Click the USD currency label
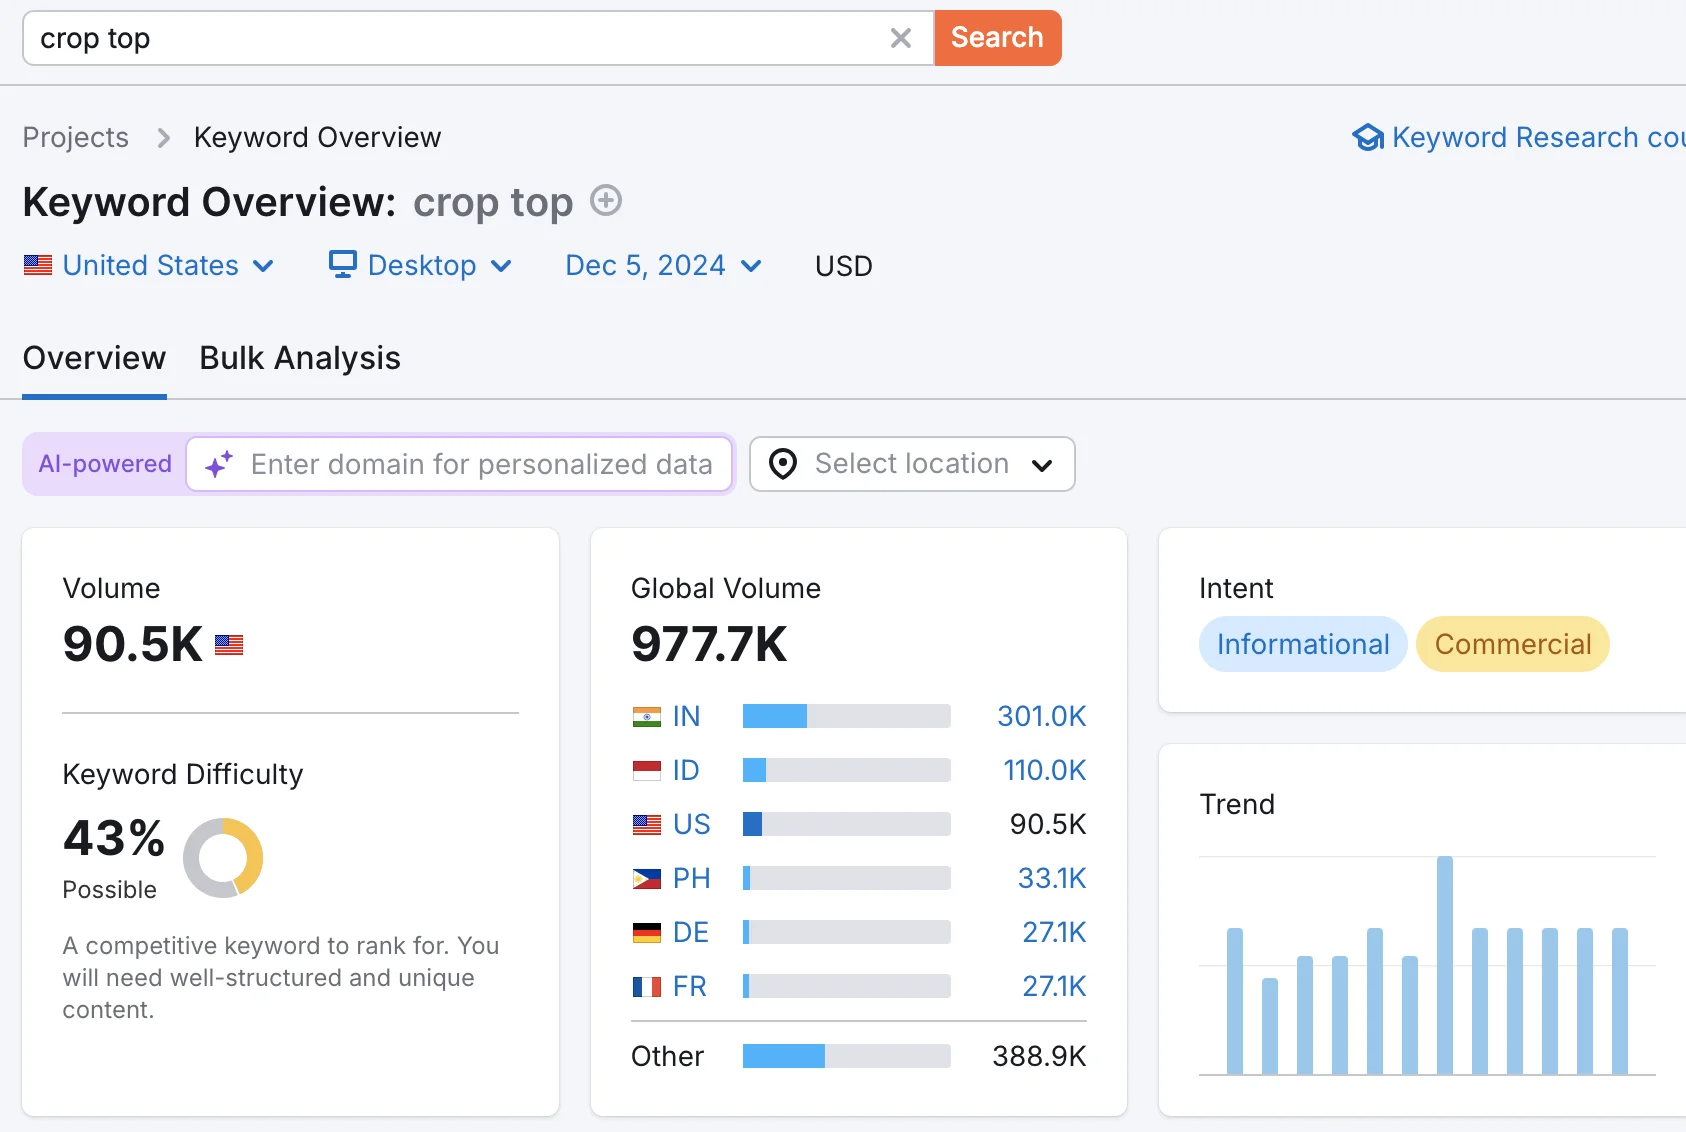 point(844,266)
